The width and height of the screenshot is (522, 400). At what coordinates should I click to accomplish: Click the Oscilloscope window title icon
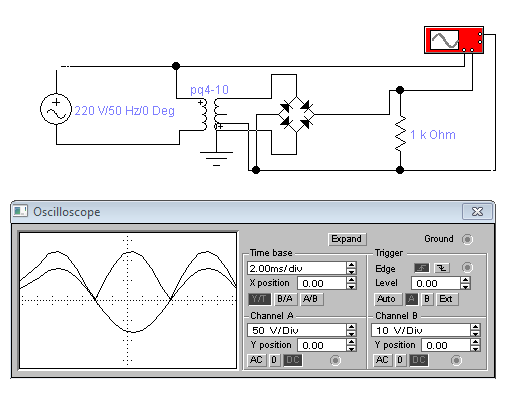[20, 211]
